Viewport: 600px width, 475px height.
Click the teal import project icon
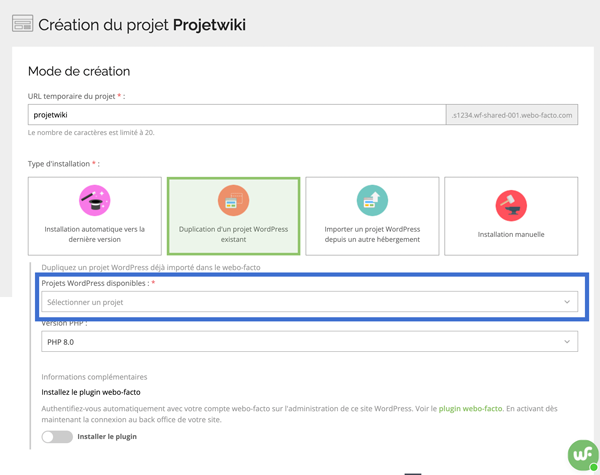click(x=372, y=201)
